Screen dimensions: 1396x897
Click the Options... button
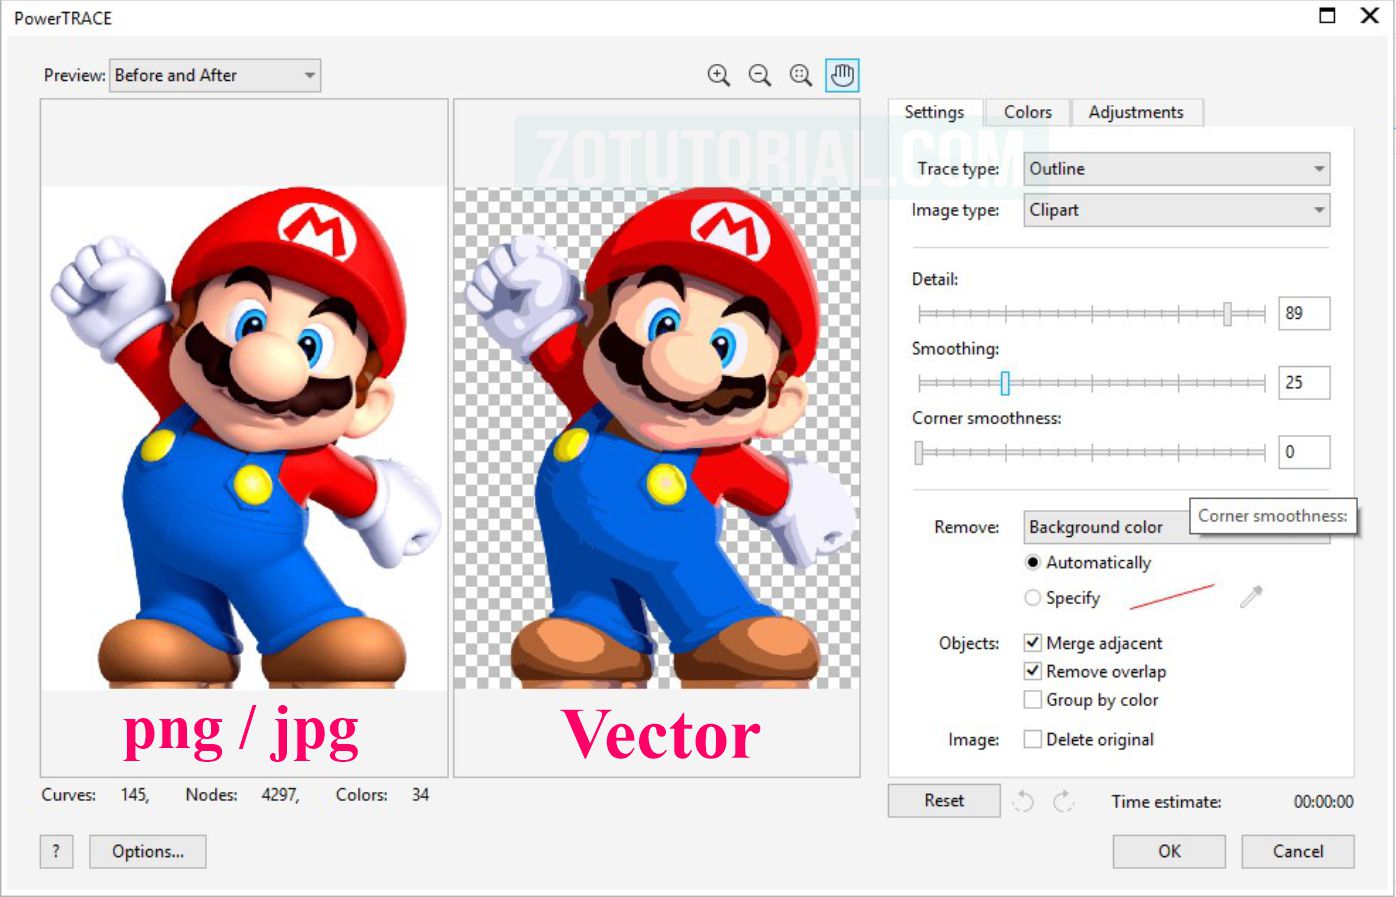[148, 851]
